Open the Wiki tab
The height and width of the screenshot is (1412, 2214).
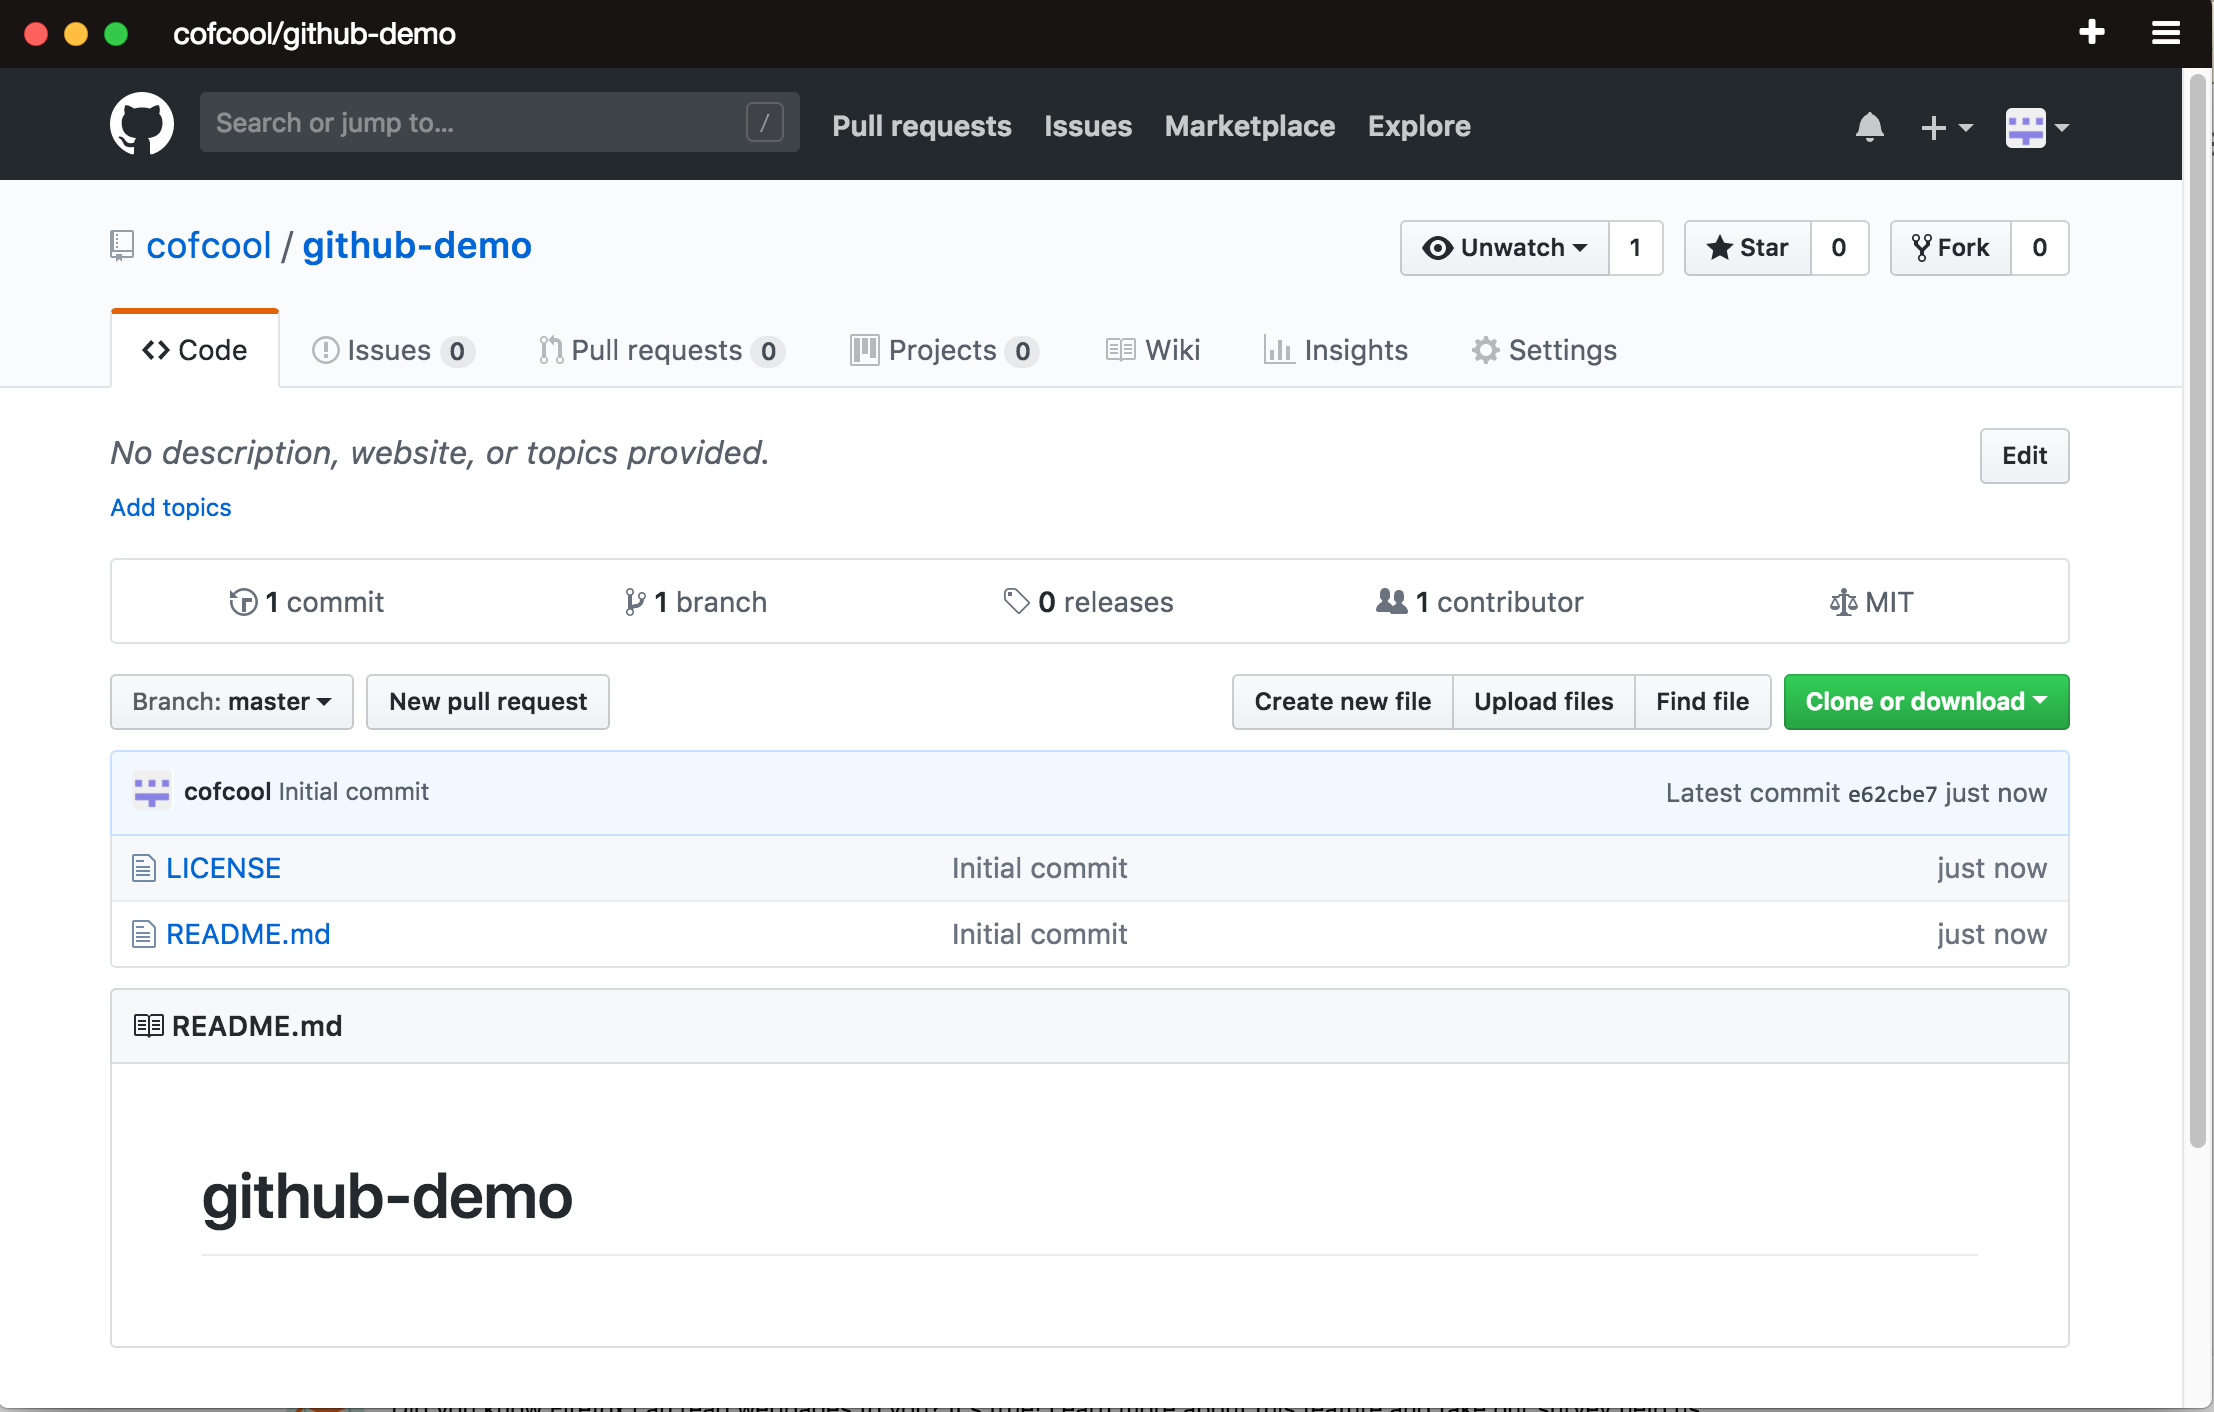(1153, 350)
